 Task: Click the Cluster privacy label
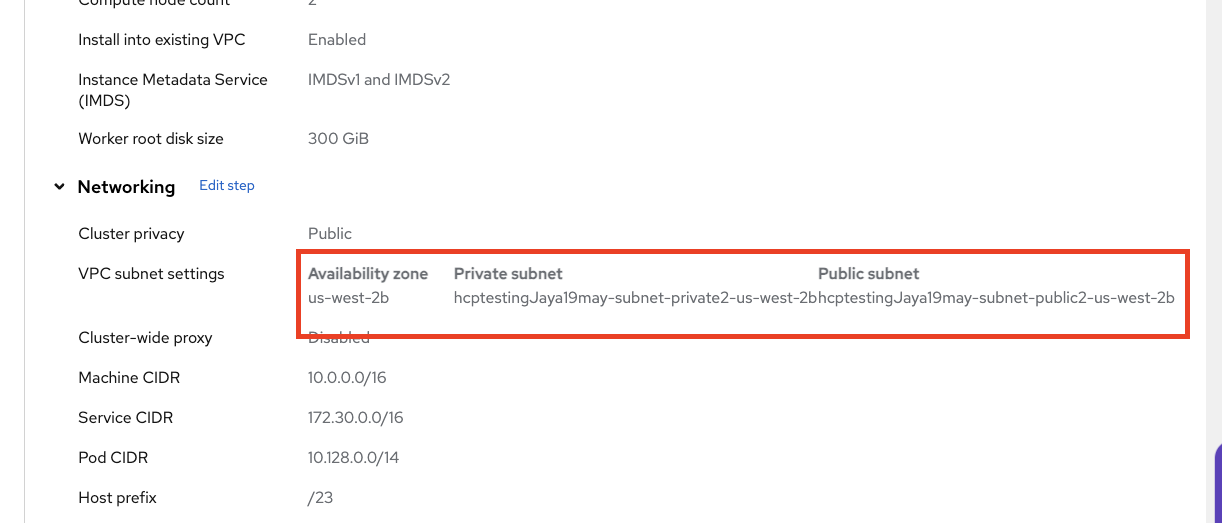(131, 234)
